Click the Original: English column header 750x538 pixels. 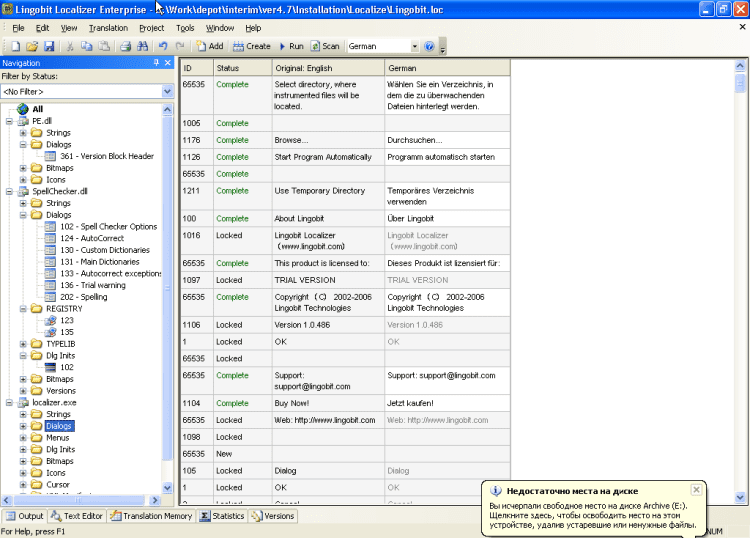[x=328, y=68]
